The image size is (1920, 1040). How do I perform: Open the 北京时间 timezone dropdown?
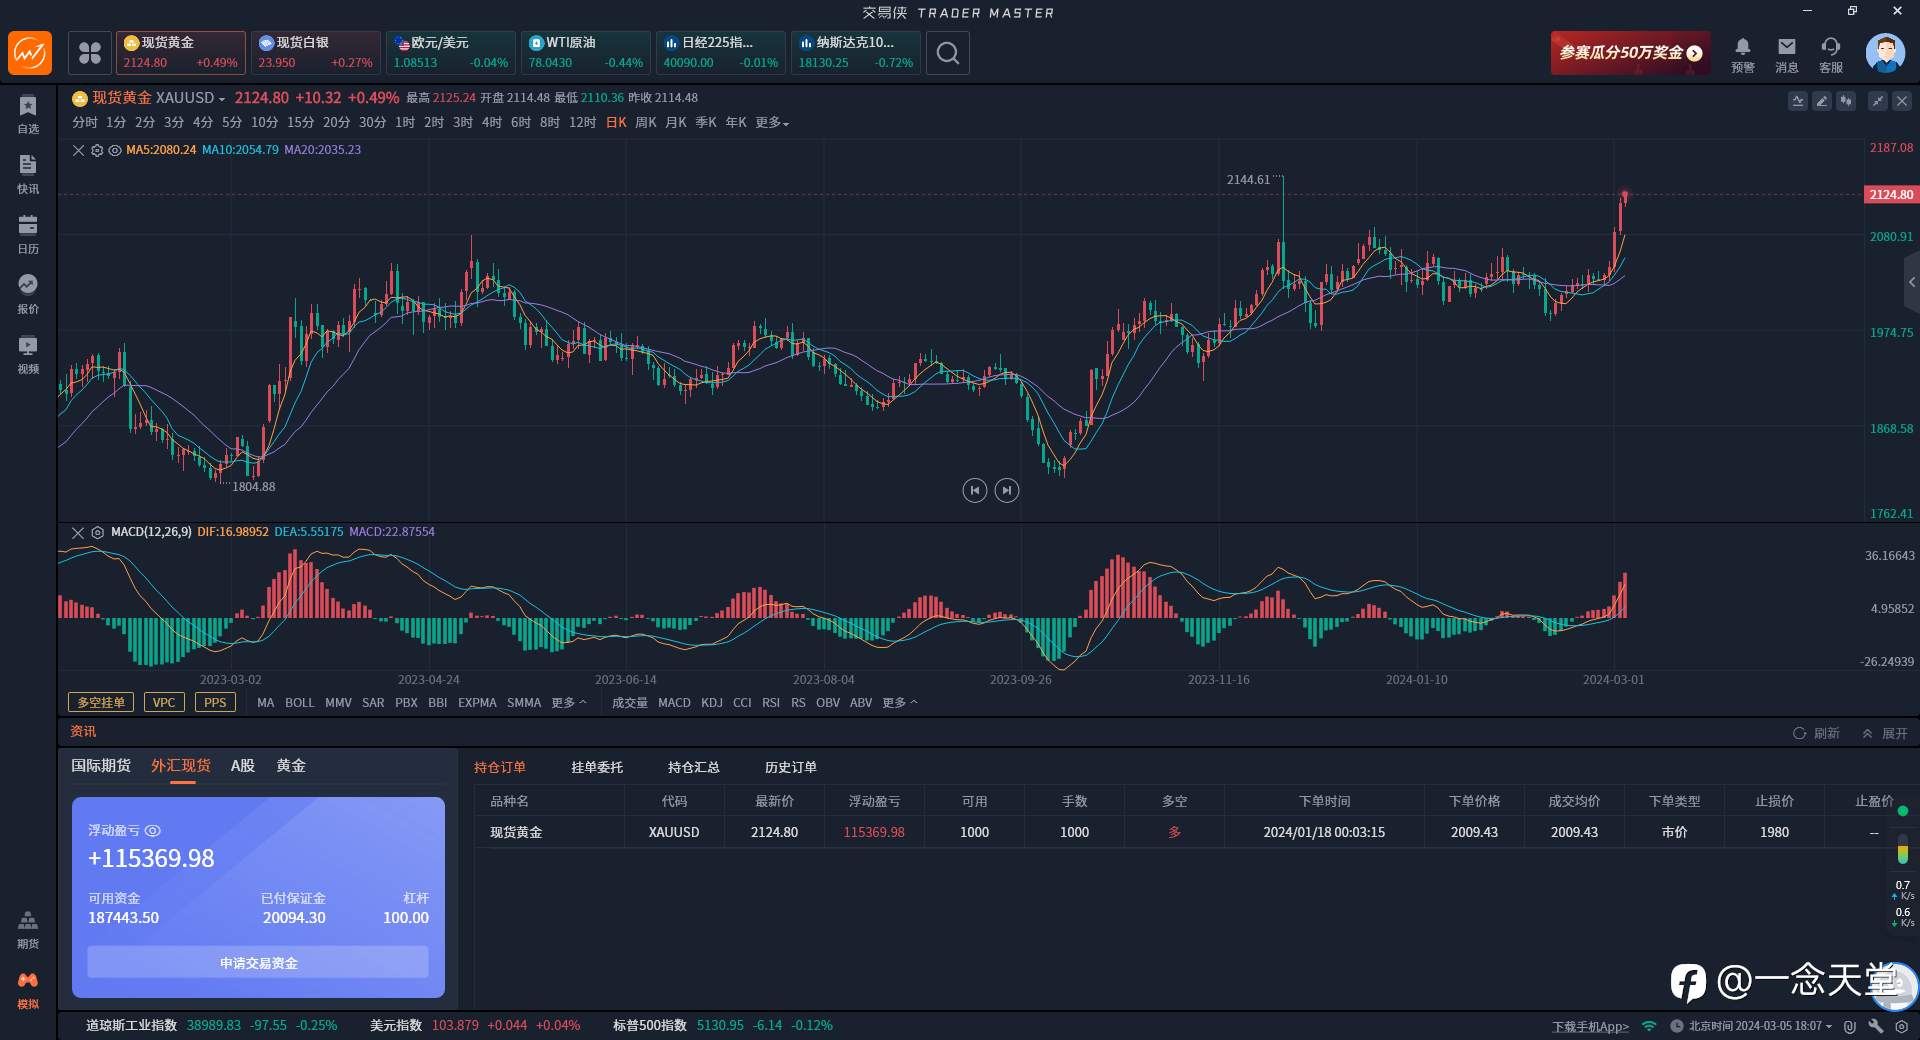(x=1760, y=1026)
